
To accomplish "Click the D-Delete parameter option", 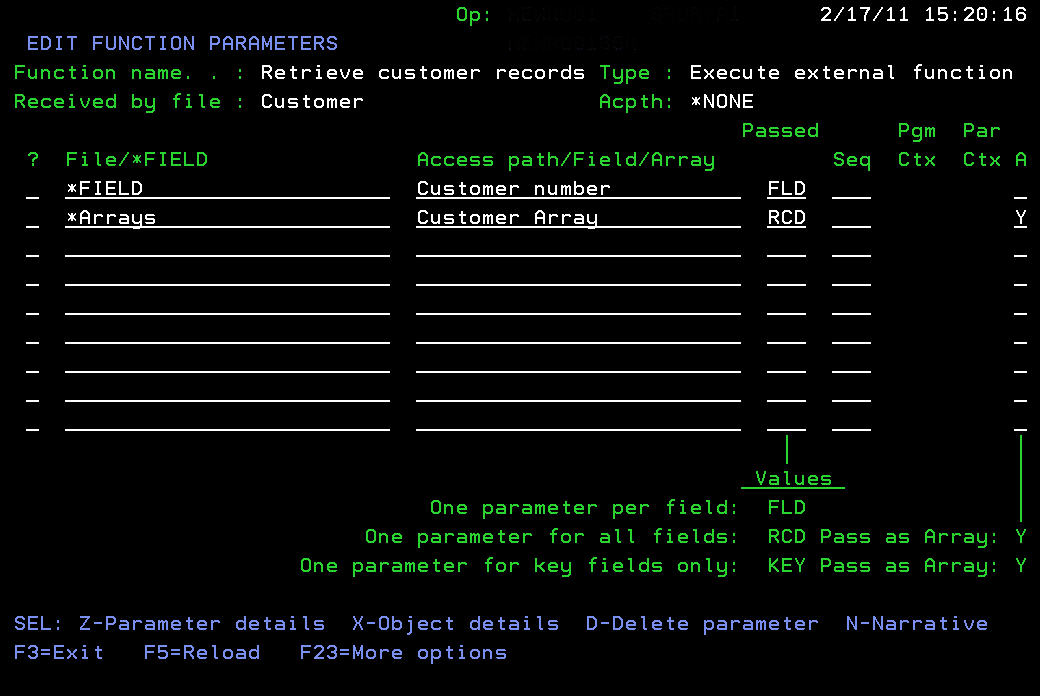I will [x=701, y=623].
